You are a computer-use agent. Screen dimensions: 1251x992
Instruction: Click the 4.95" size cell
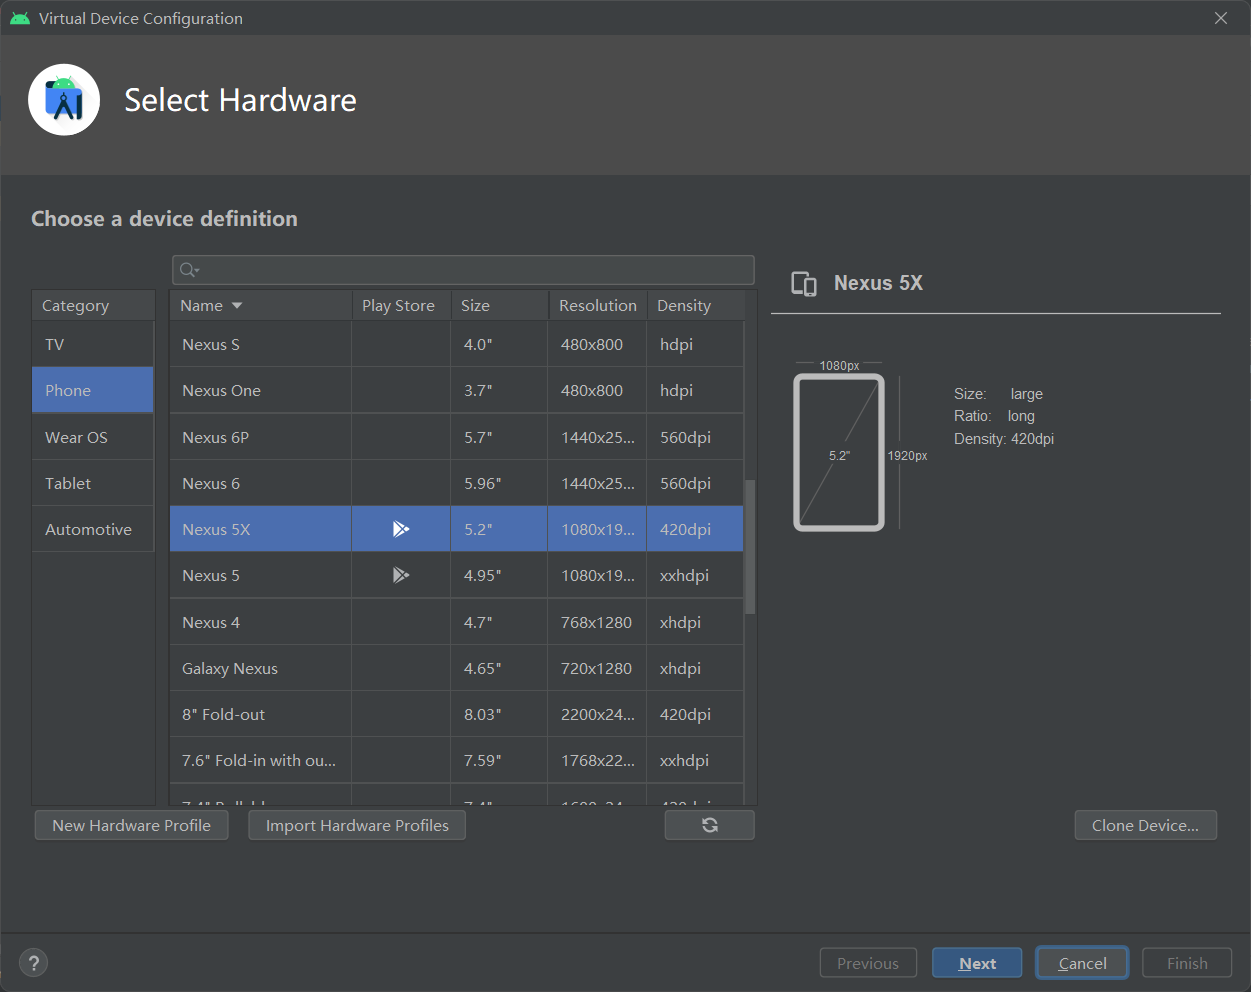click(499, 575)
